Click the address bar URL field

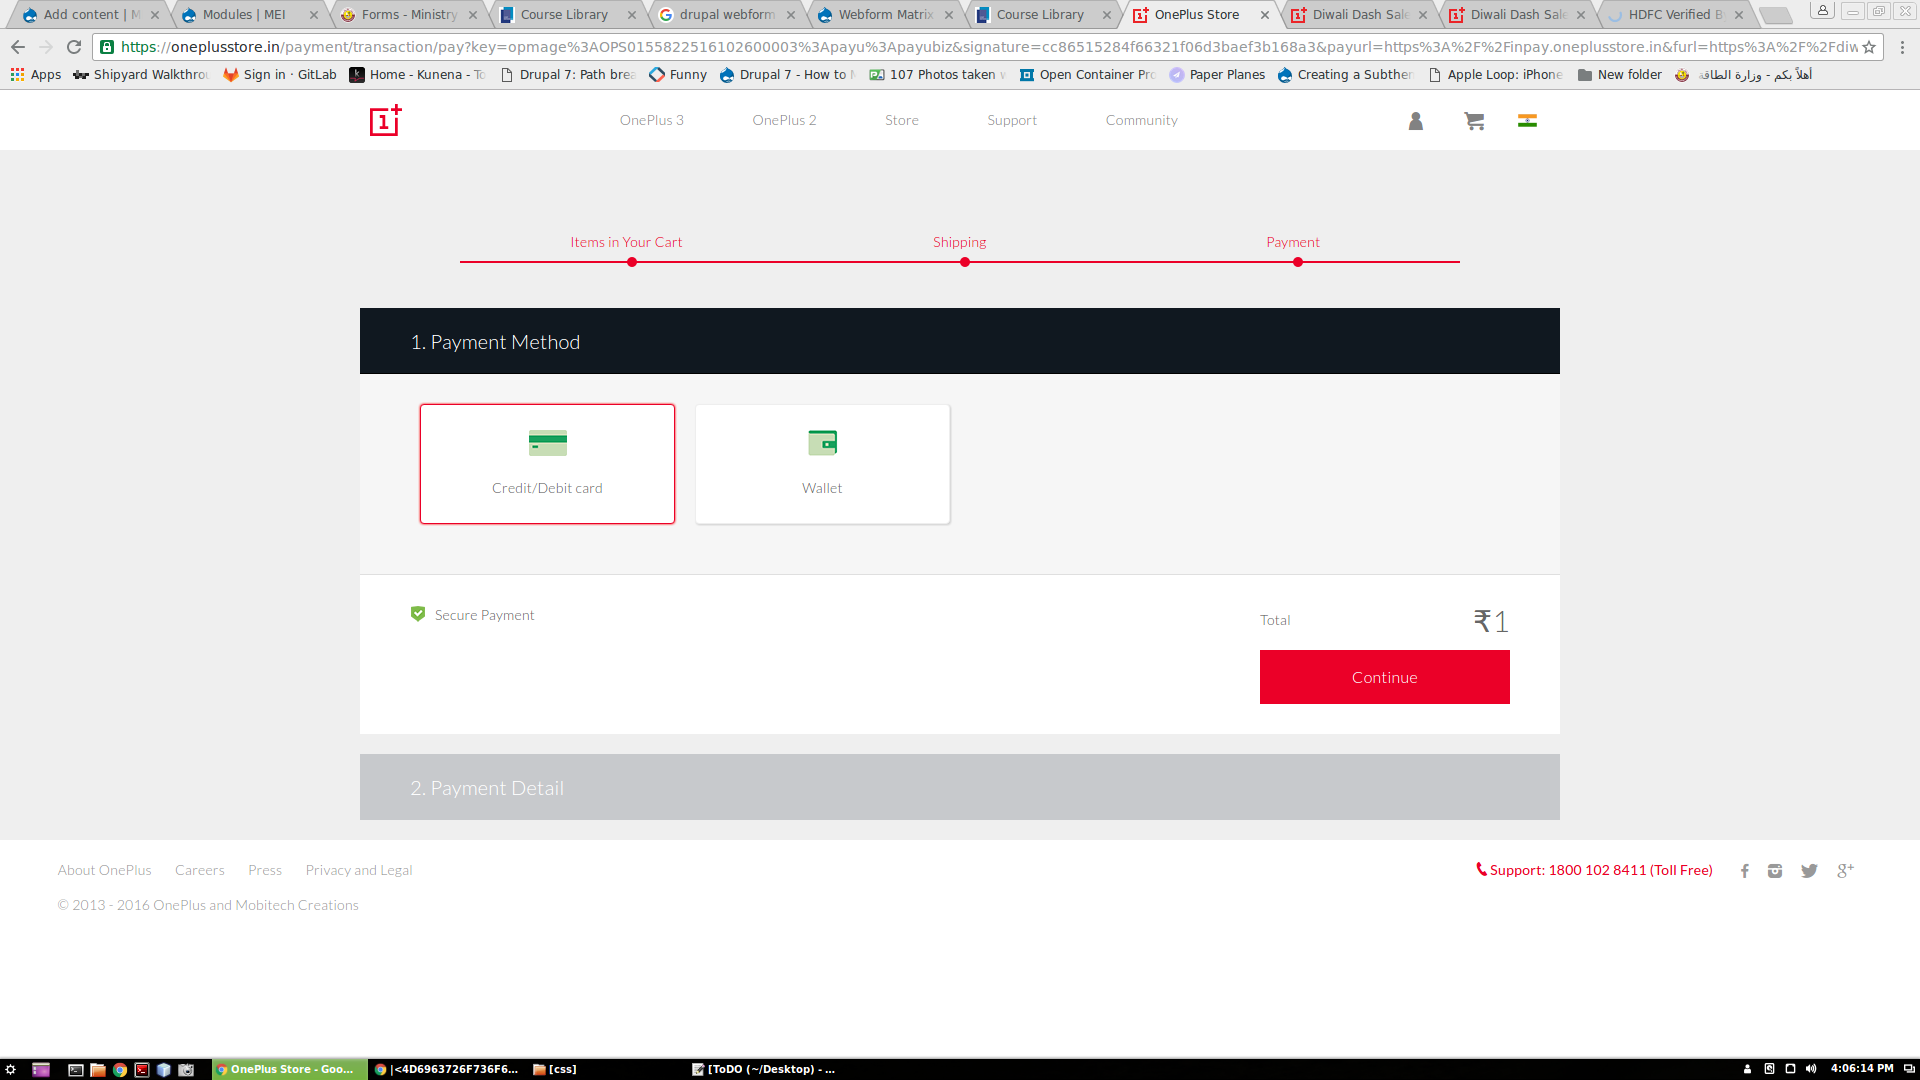tap(988, 47)
